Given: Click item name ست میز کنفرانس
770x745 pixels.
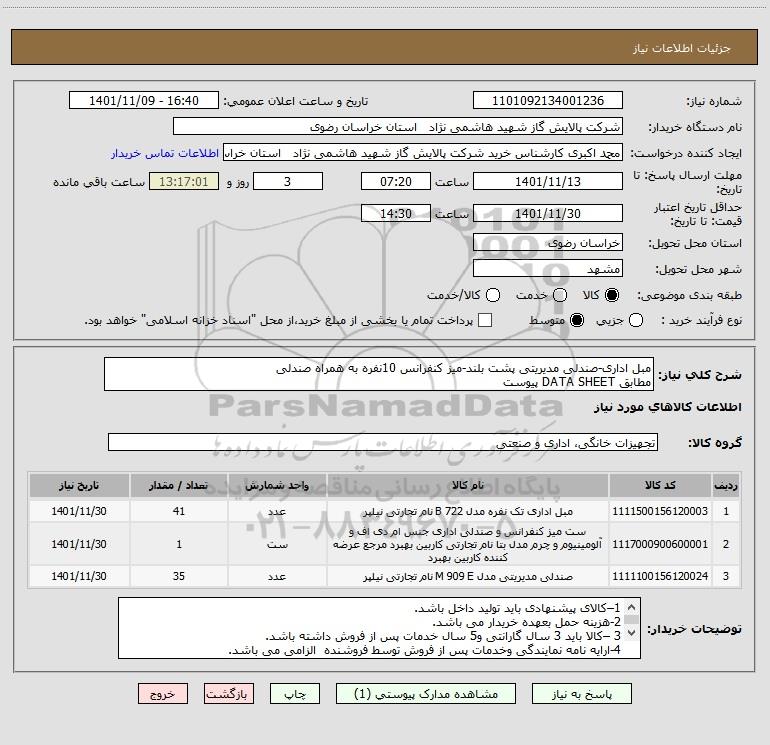Looking at the screenshot, I should (468, 544).
